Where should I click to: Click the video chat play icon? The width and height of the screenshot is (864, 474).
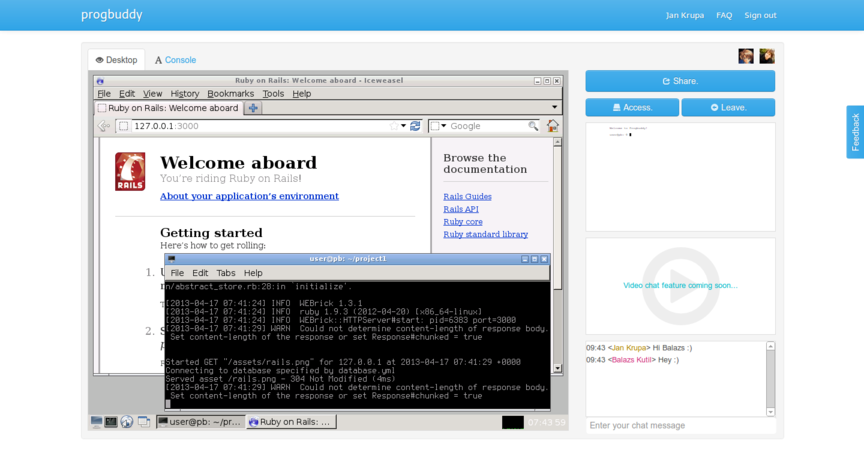pyautogui.click(x=681, y=286)
